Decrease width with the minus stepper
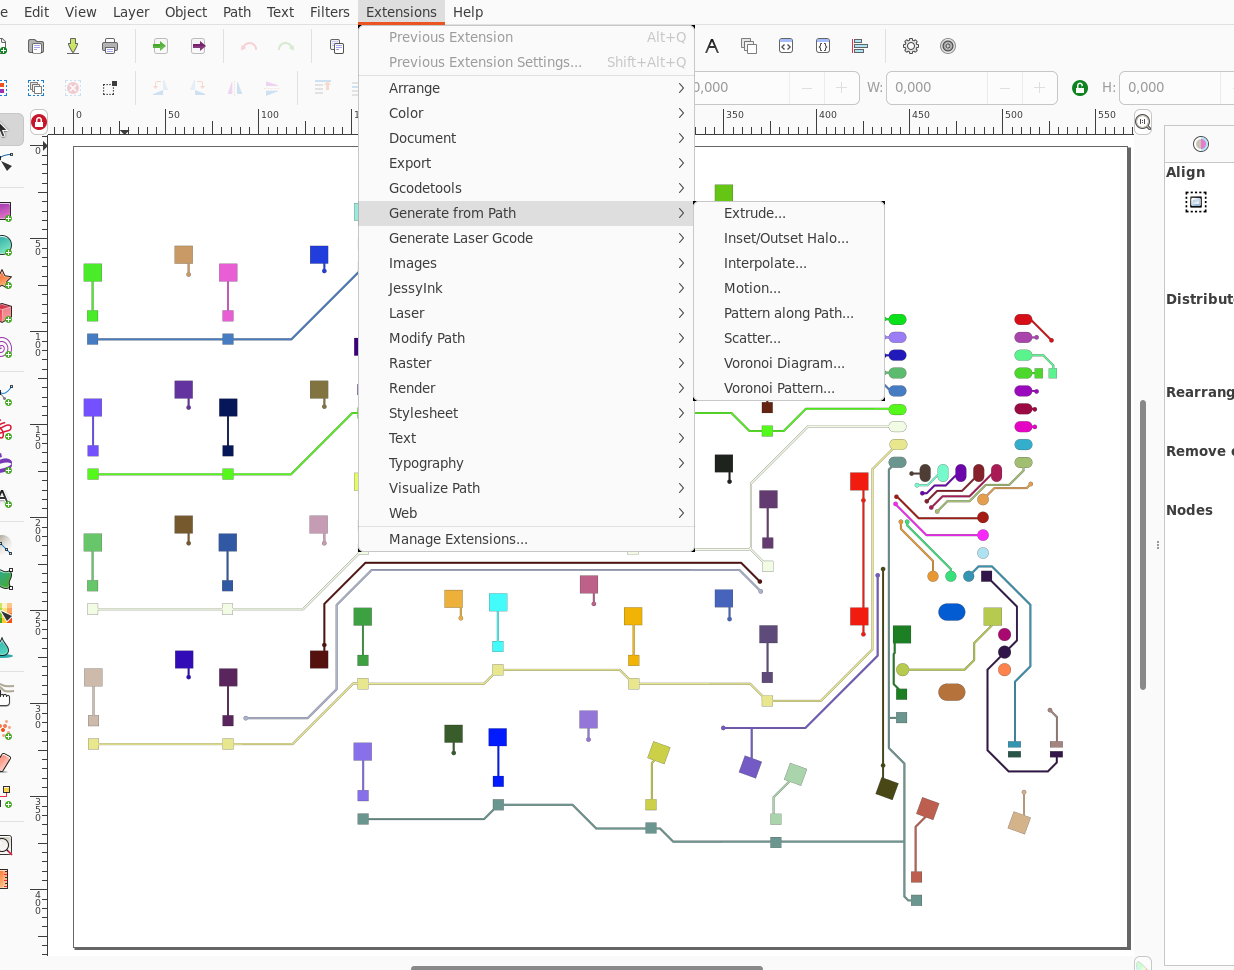The height and width of the screenshot is (970, 1234). click(x=1005, y=88)
